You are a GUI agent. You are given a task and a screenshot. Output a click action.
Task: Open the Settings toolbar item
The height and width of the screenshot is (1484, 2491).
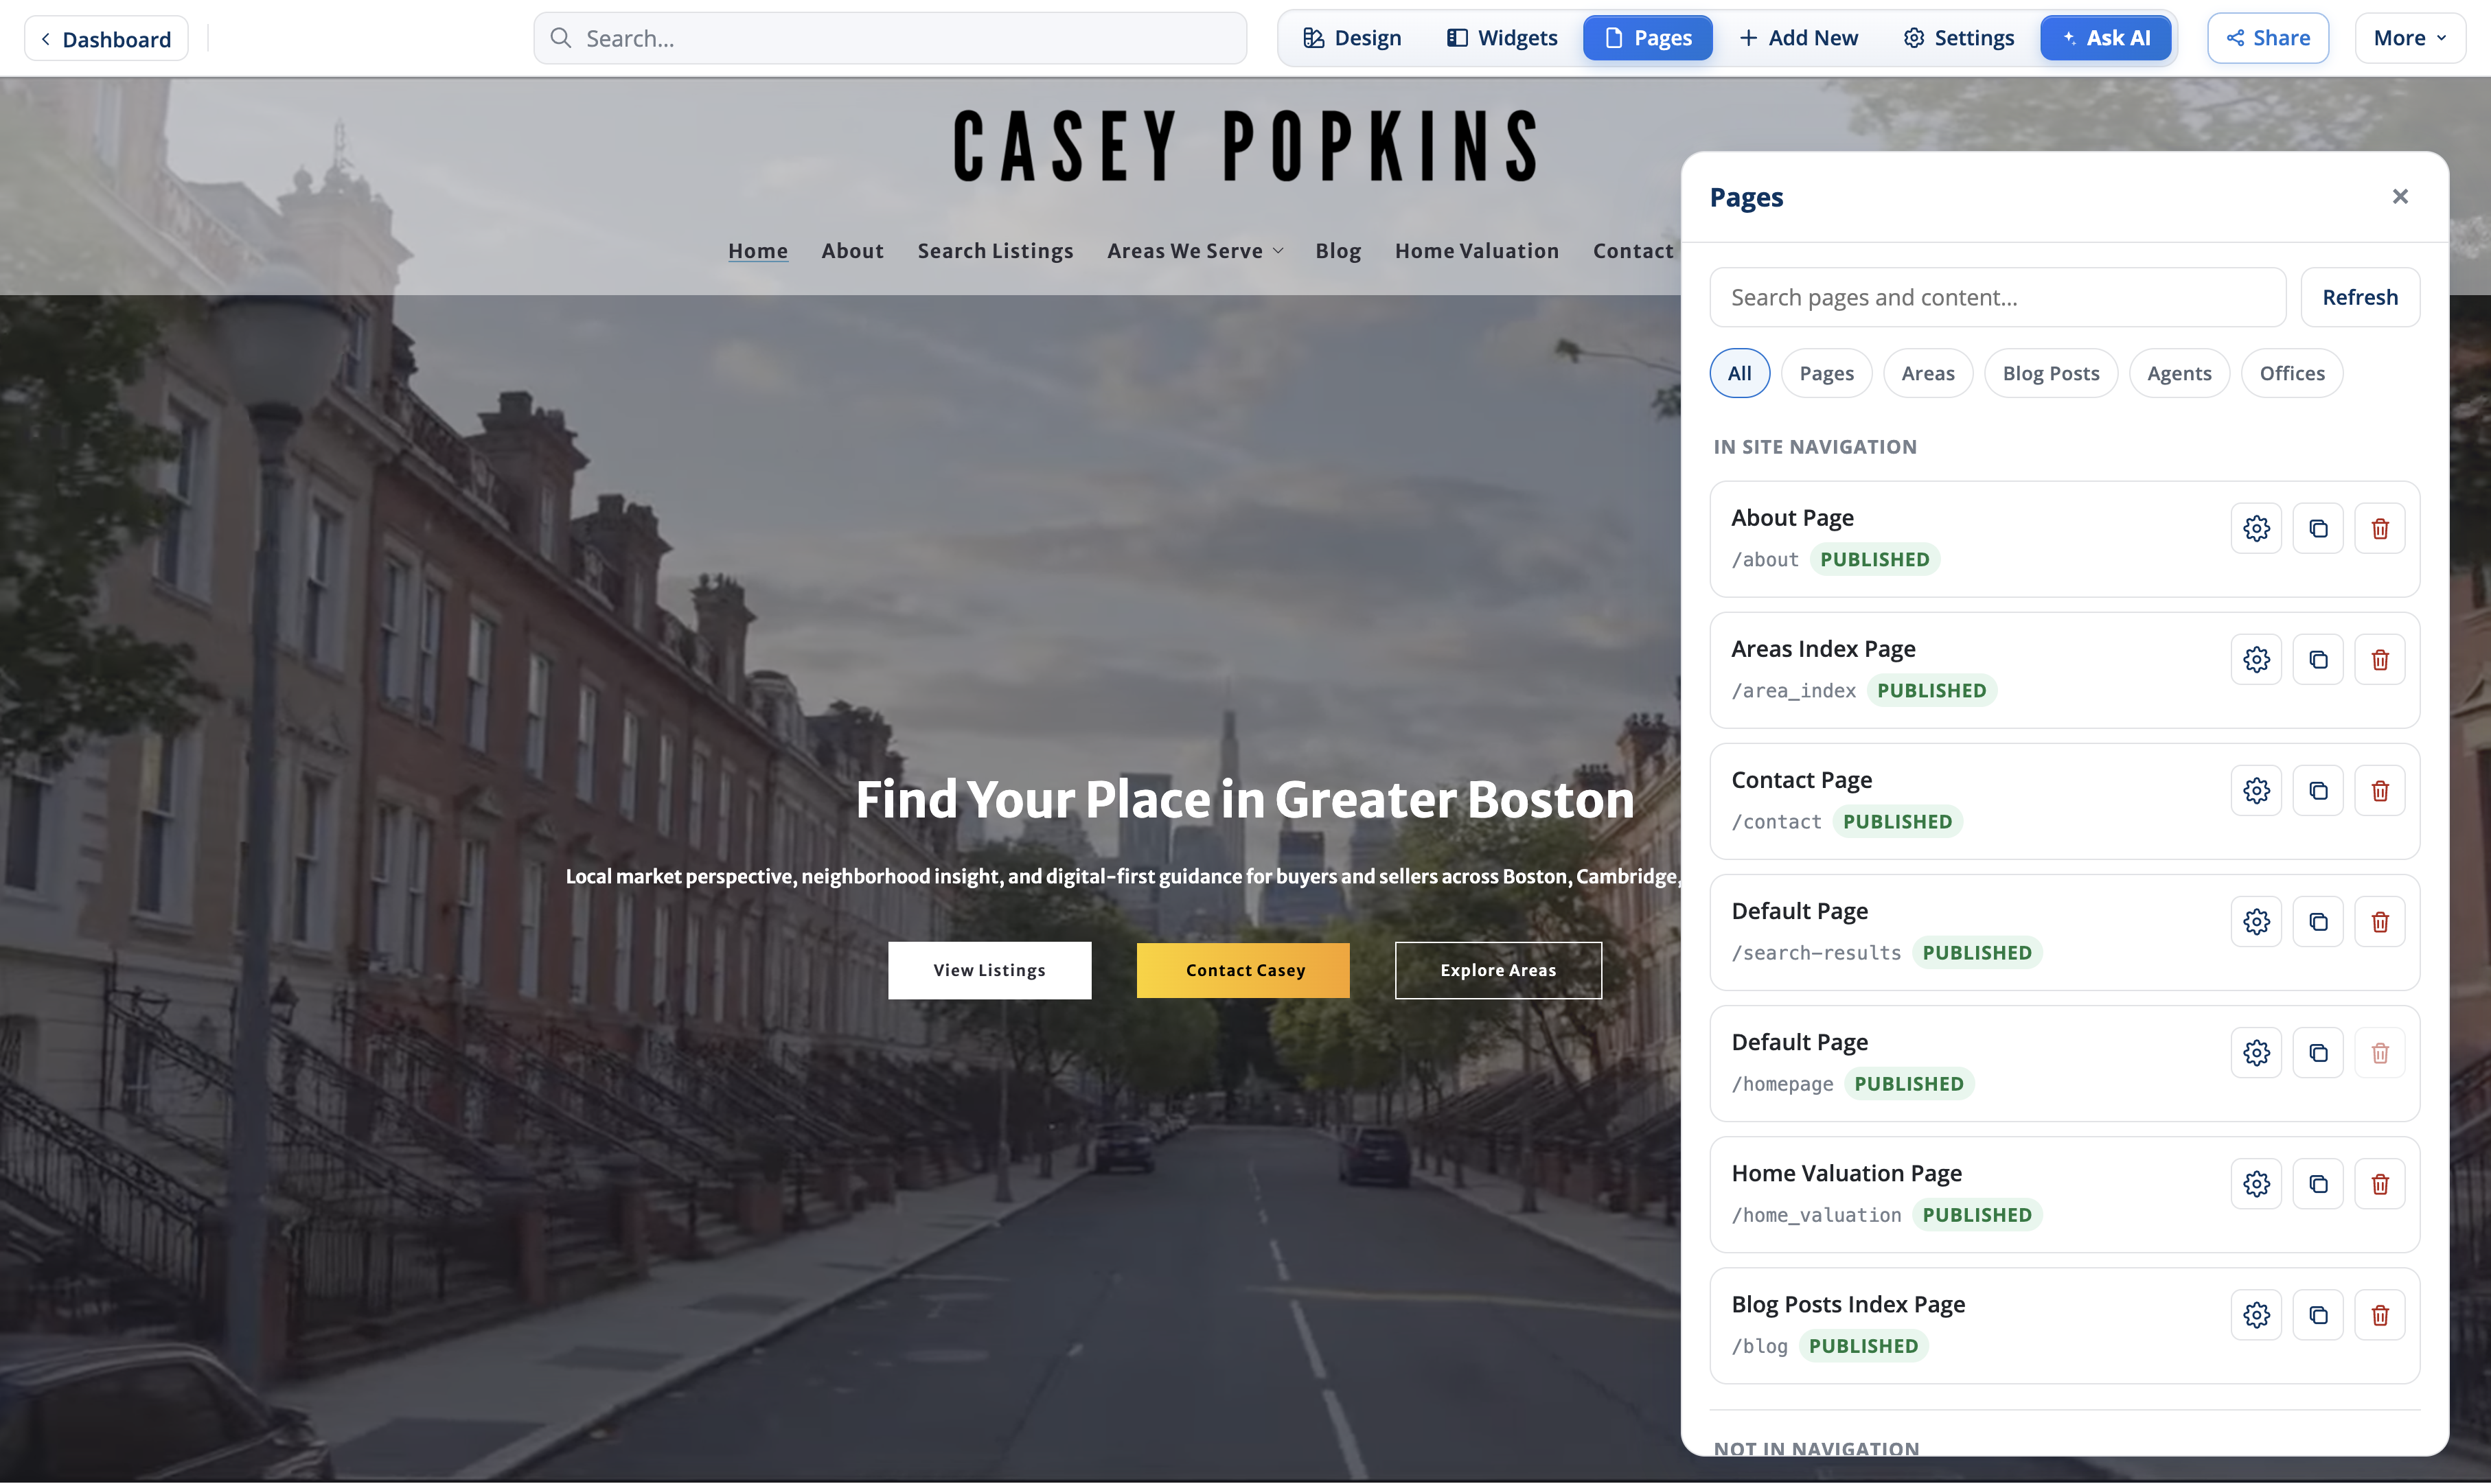1958,38
